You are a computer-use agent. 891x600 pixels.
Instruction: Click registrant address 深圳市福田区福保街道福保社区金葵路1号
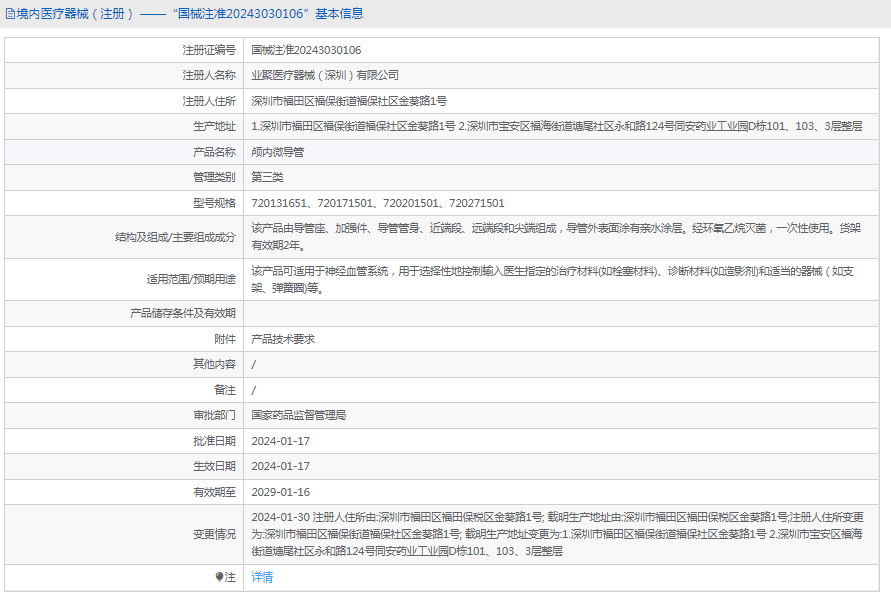click(x=349, y=101)
